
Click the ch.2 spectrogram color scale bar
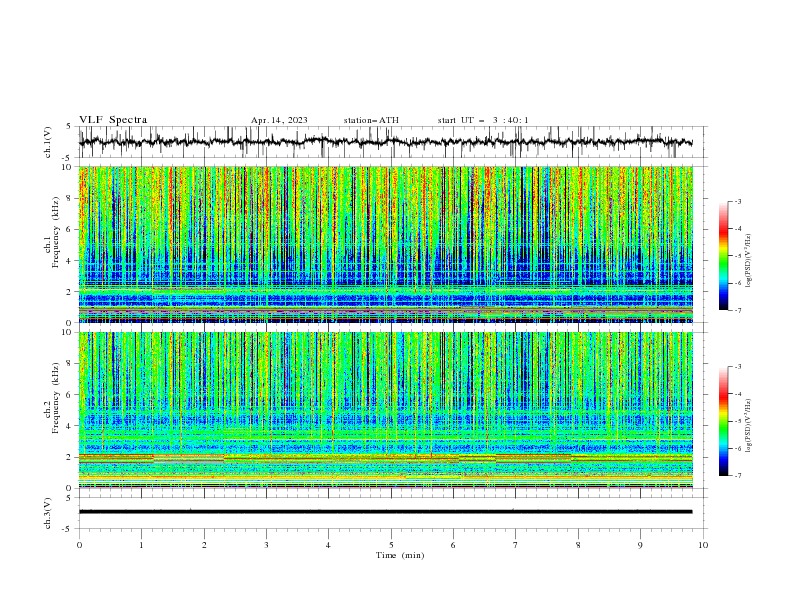coord(723,421)
